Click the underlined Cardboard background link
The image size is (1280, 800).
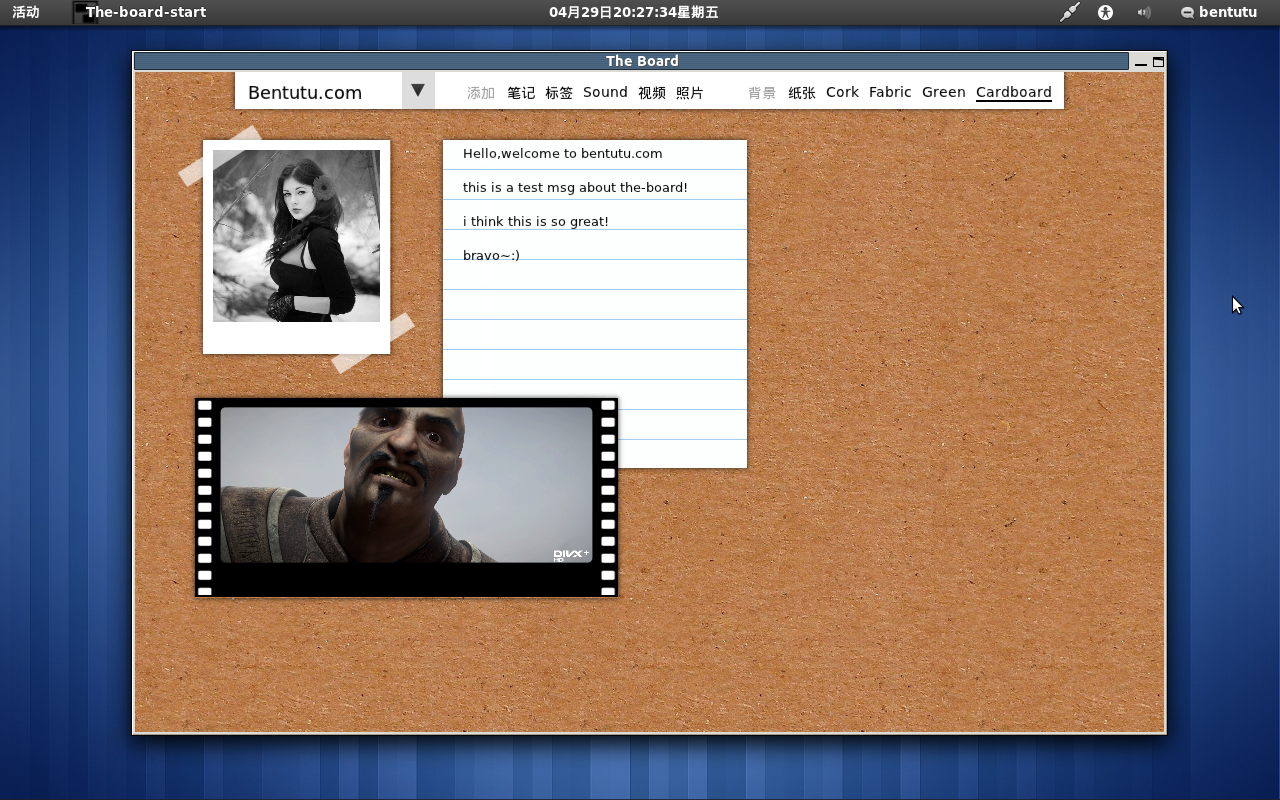[1013, 92]
